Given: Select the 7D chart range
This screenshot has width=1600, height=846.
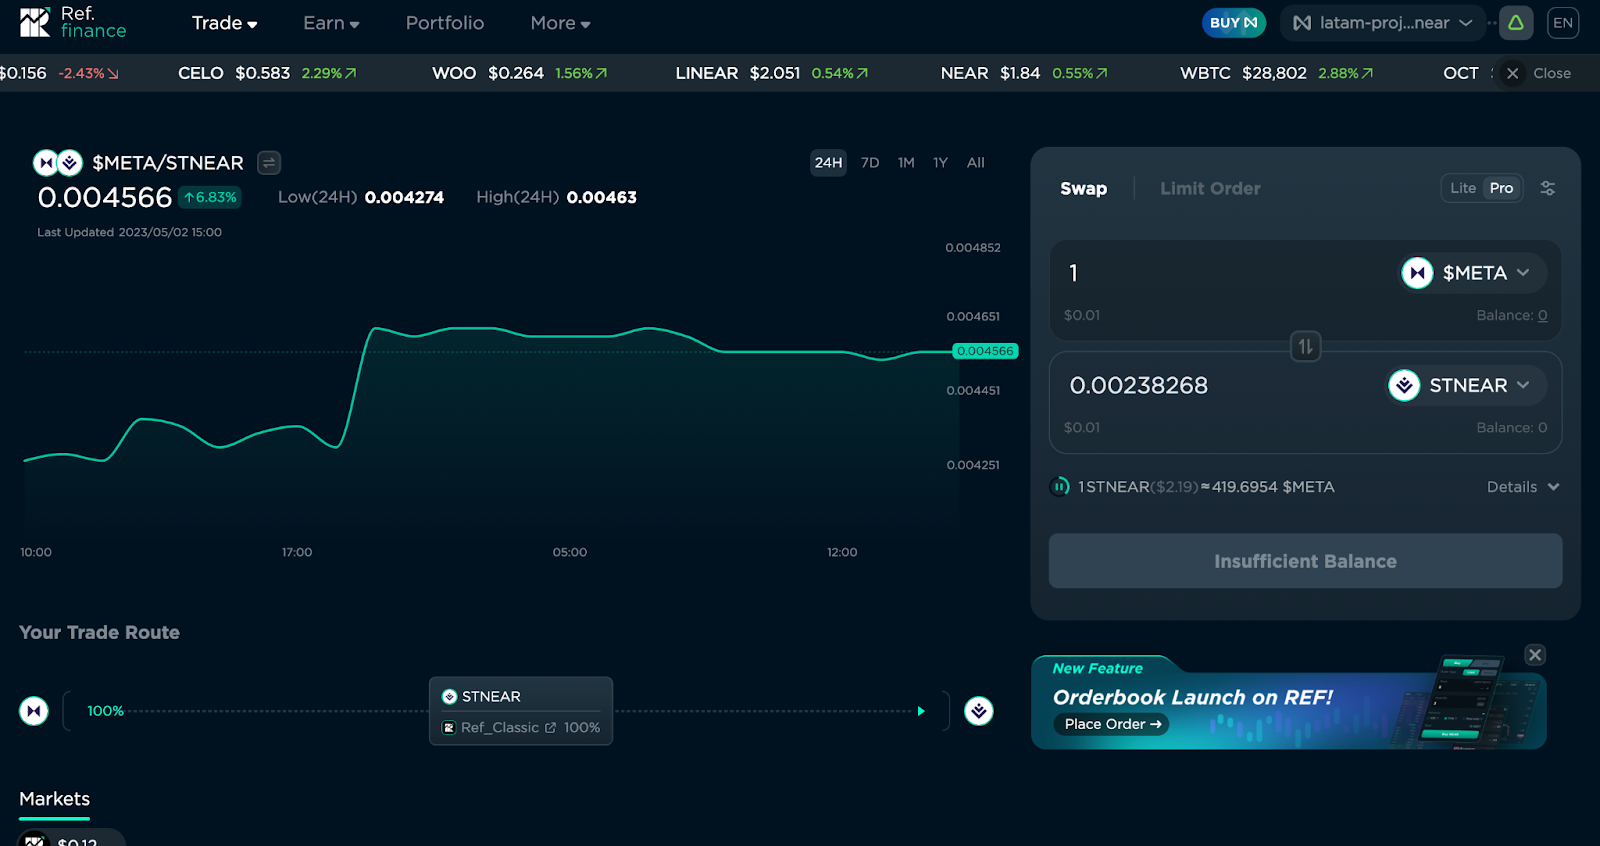Looking at the screenshot, I should (870, 162).
